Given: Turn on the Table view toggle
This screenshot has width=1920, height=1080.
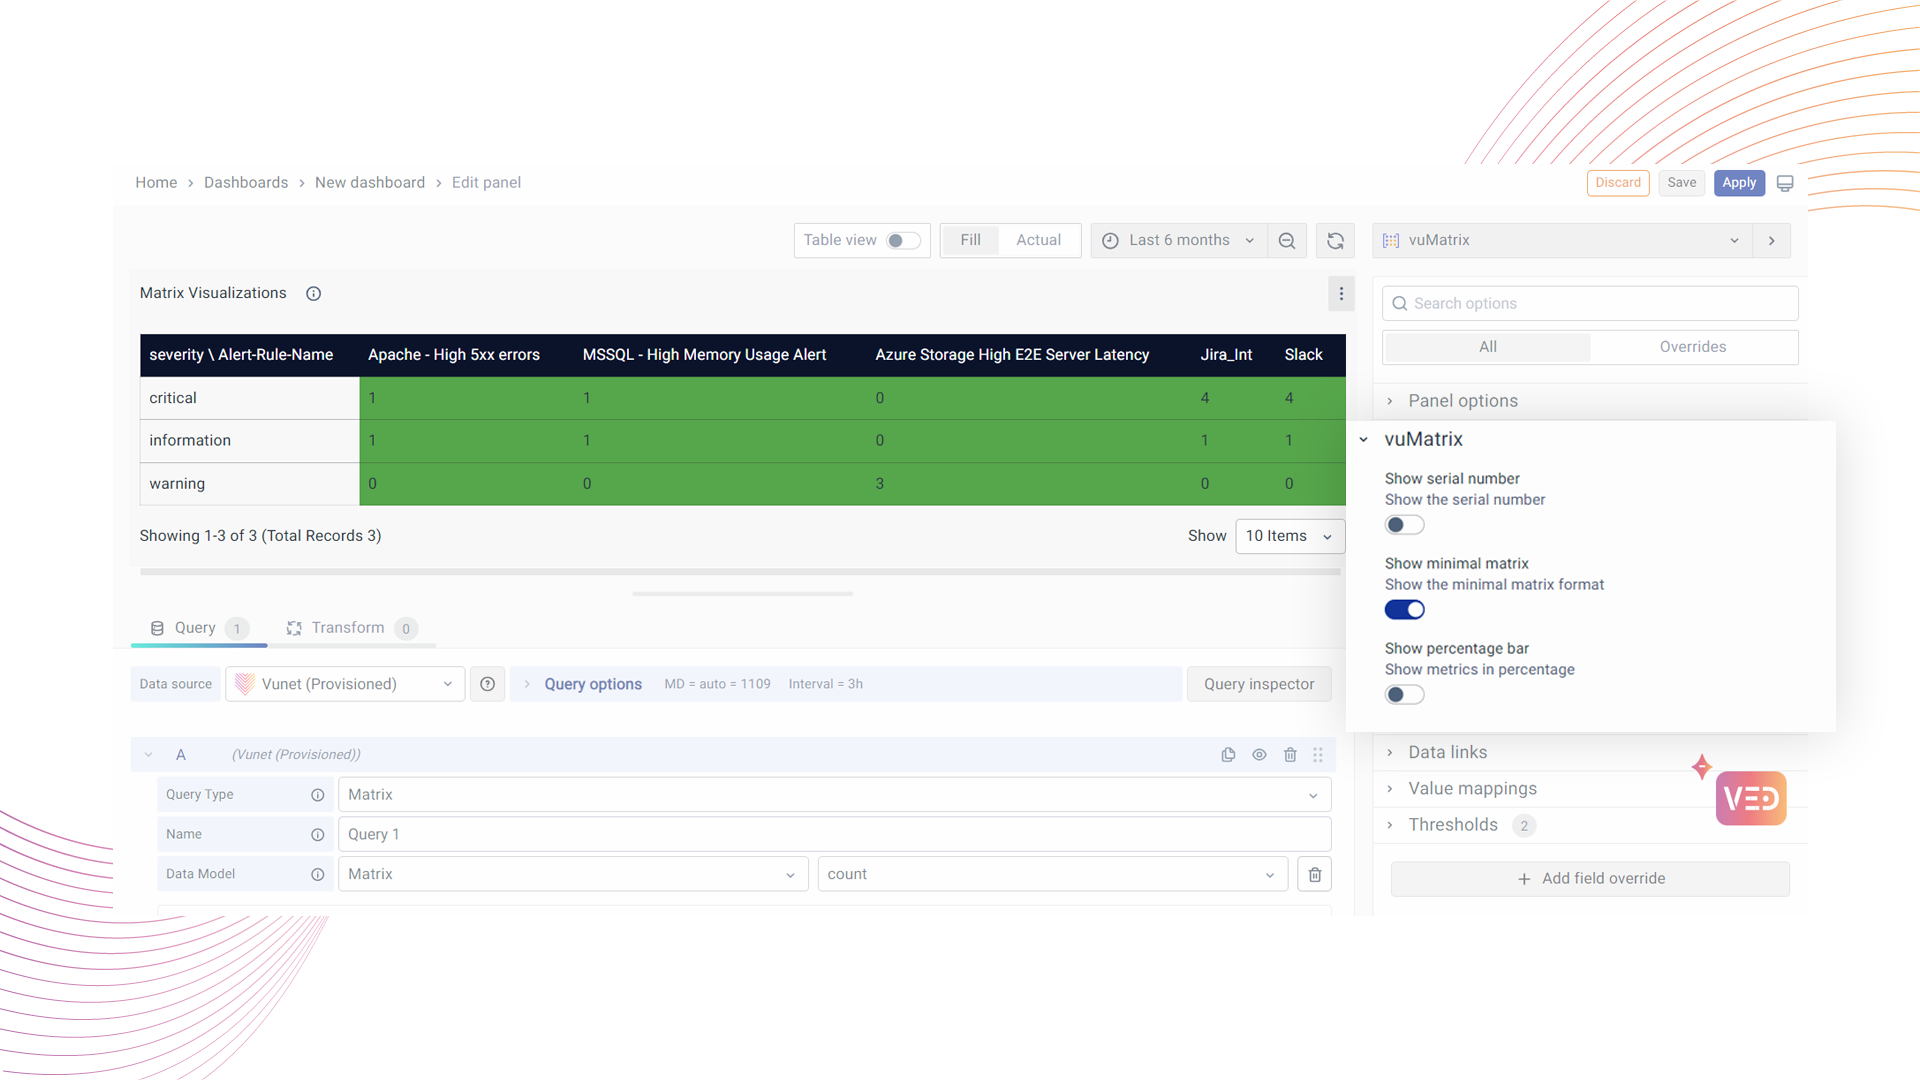Looking at the screenshot, I should pyautogui.click(x=902, y=241).
